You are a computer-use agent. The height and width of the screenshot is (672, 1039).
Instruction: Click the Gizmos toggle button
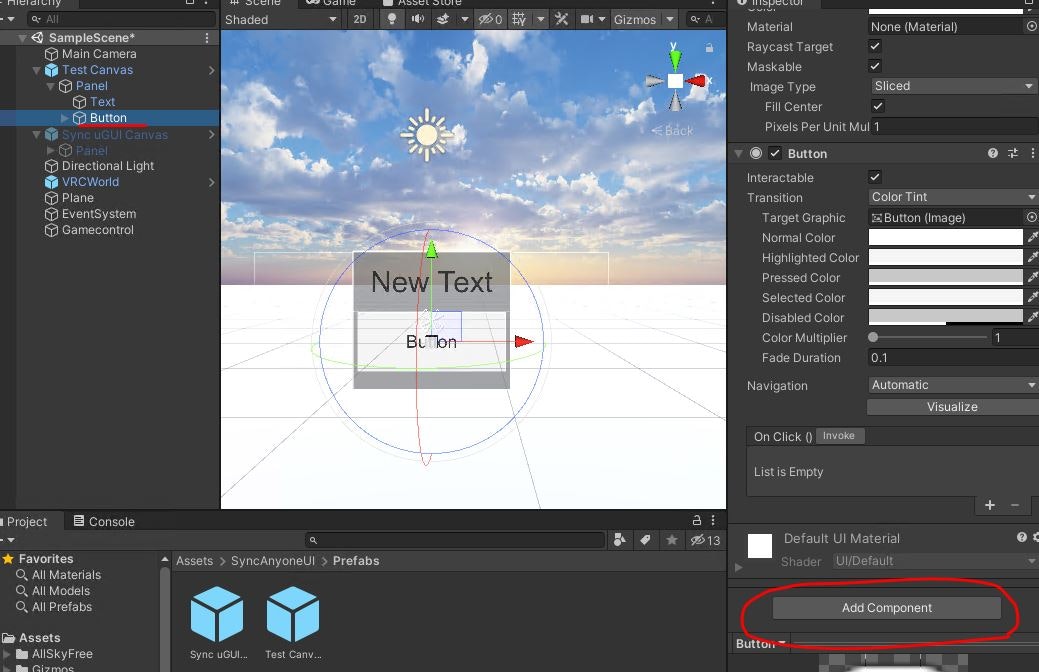(x=635, y=19)
